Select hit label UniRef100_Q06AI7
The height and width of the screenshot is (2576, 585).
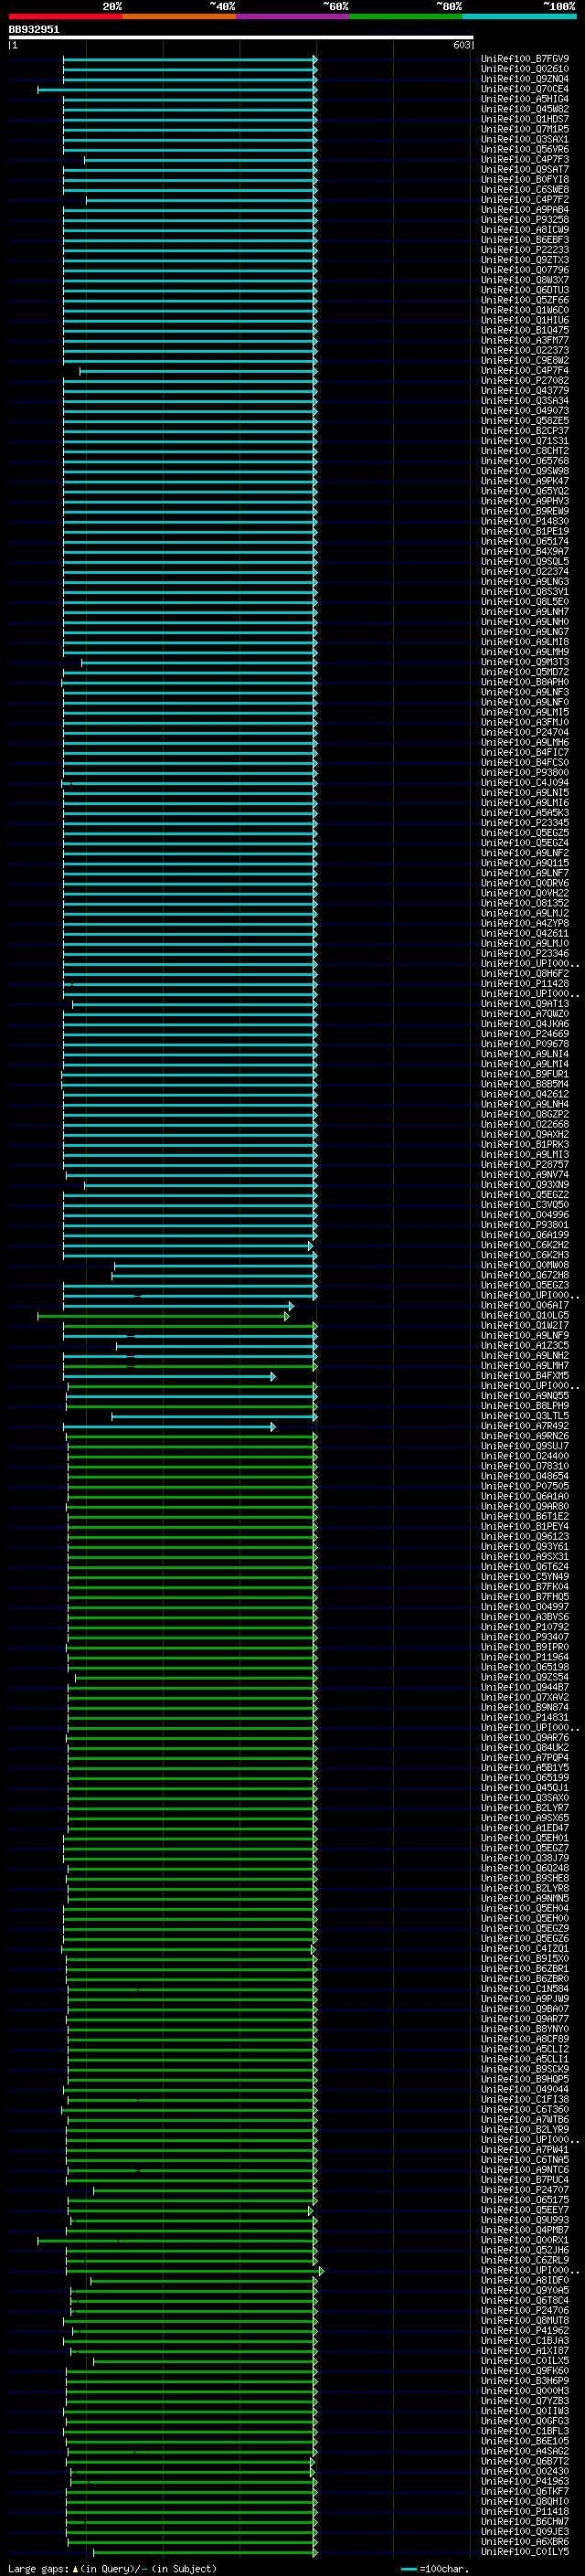[525, 1305]
